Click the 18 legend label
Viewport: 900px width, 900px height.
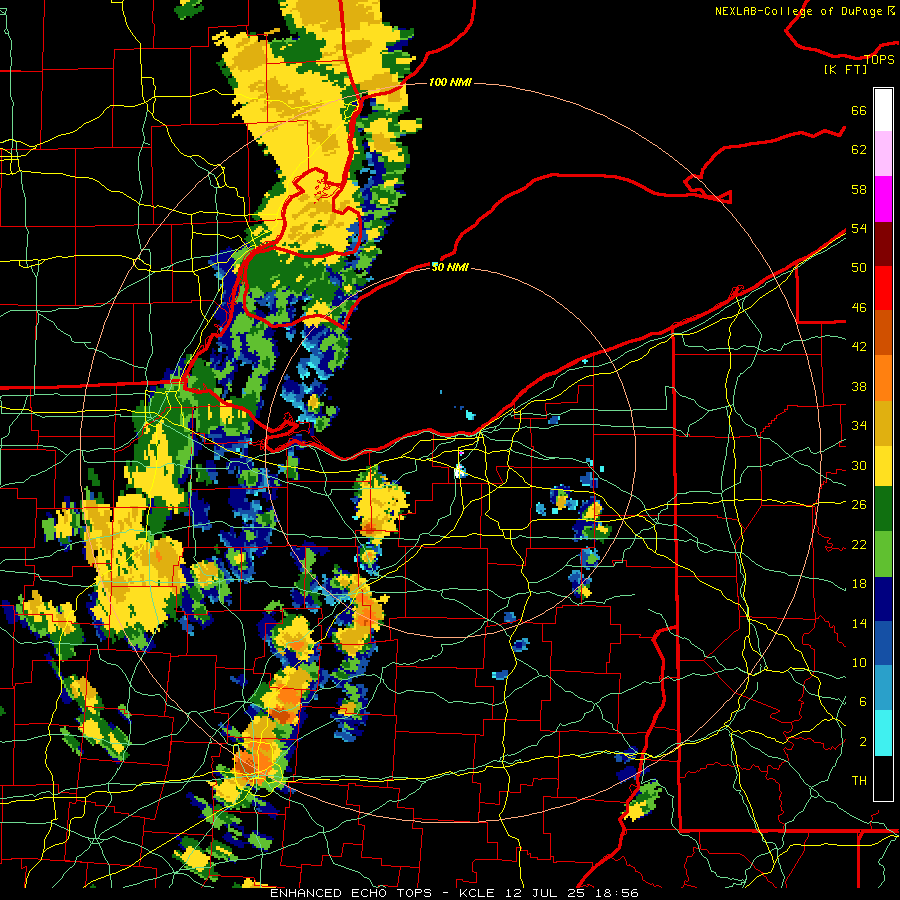point(859,584)
